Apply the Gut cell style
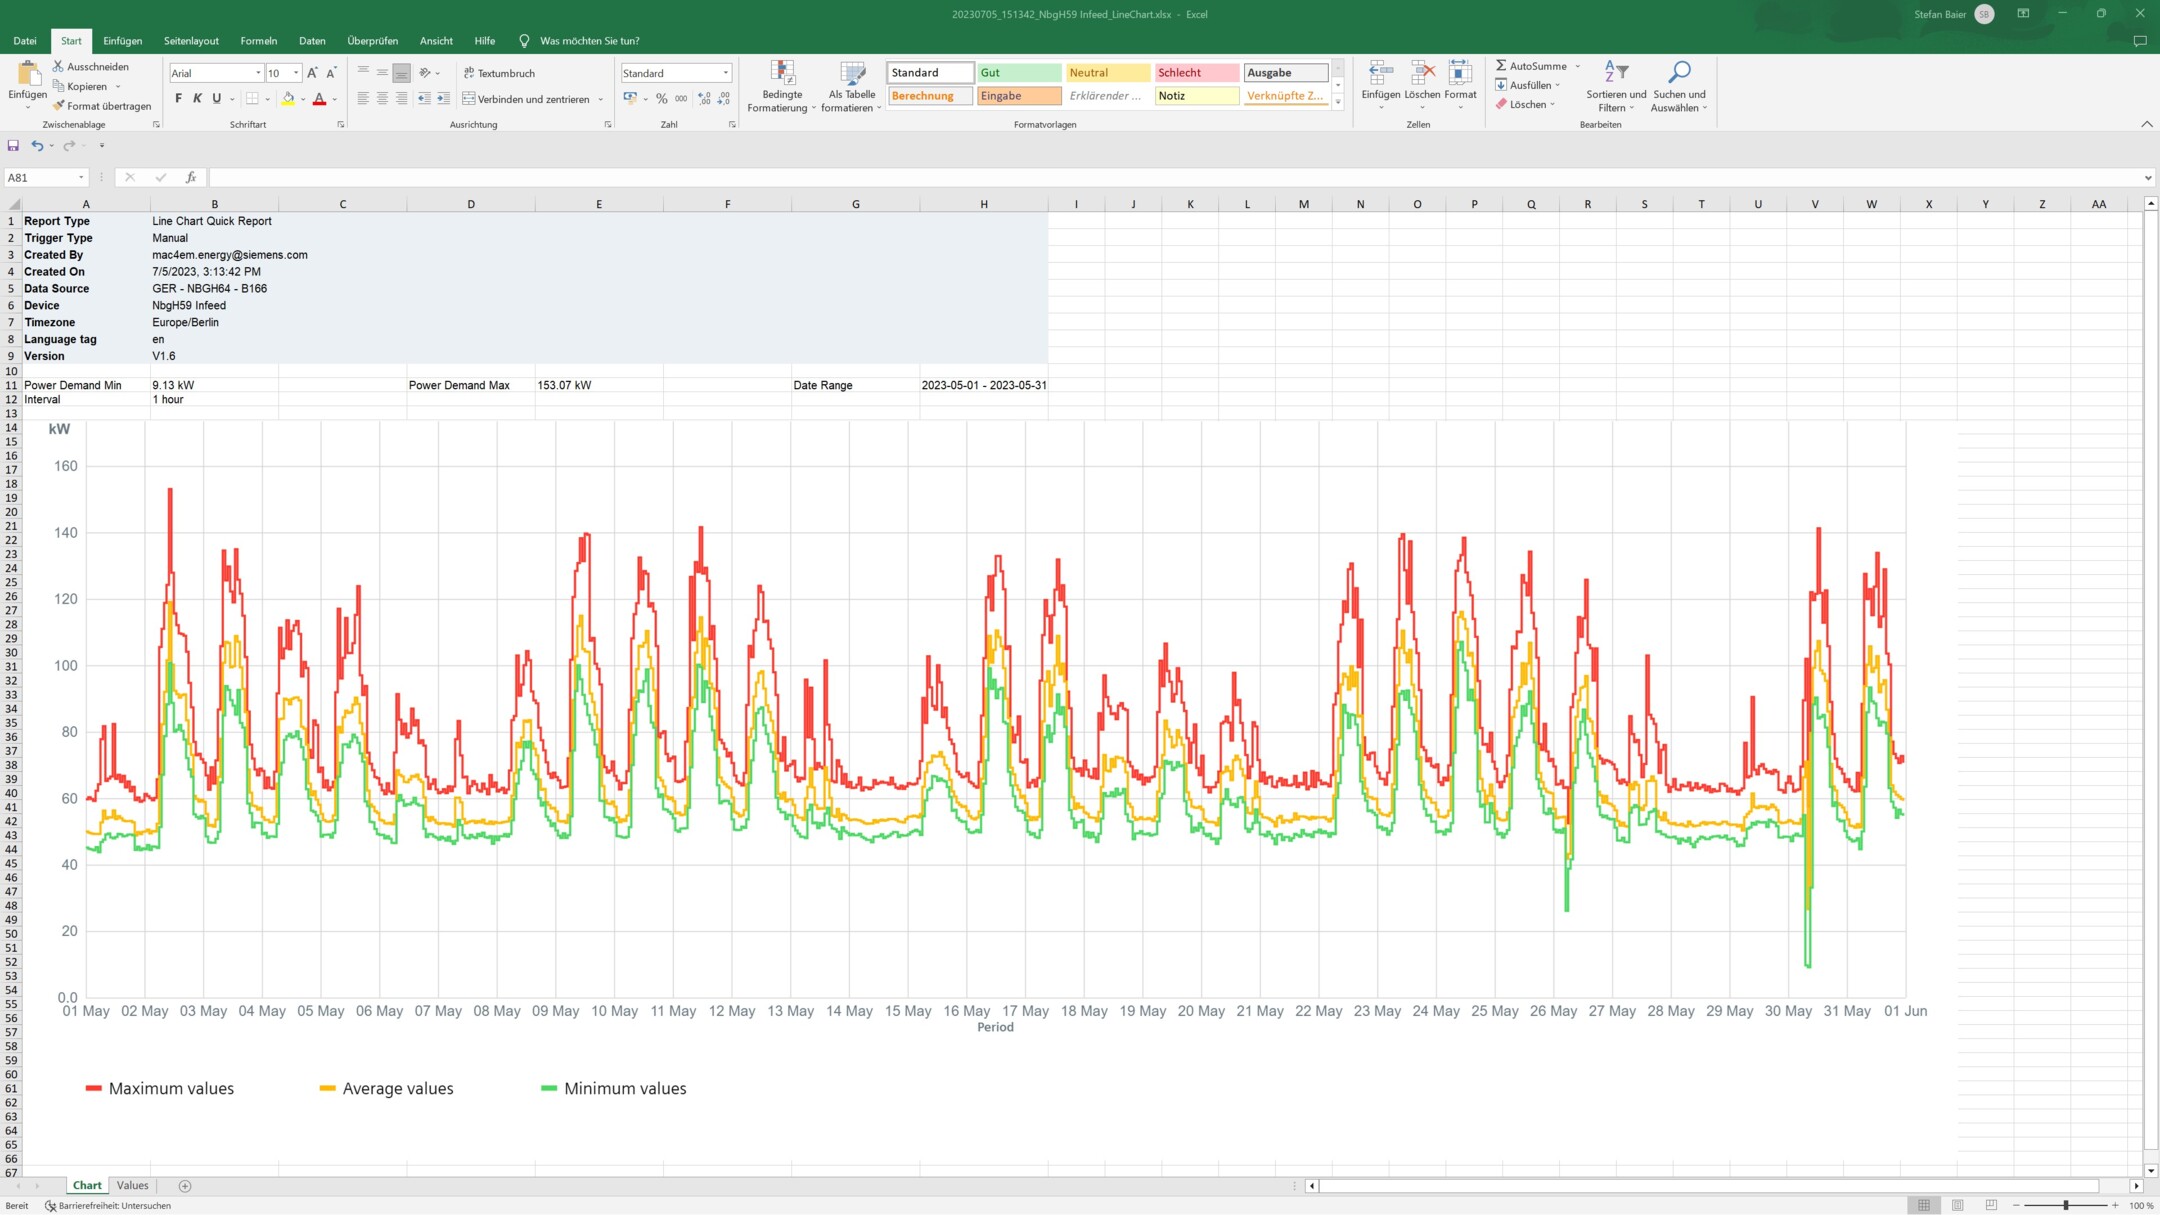This screenshot has height=1215, width=2160. (x=1018, y=72)
